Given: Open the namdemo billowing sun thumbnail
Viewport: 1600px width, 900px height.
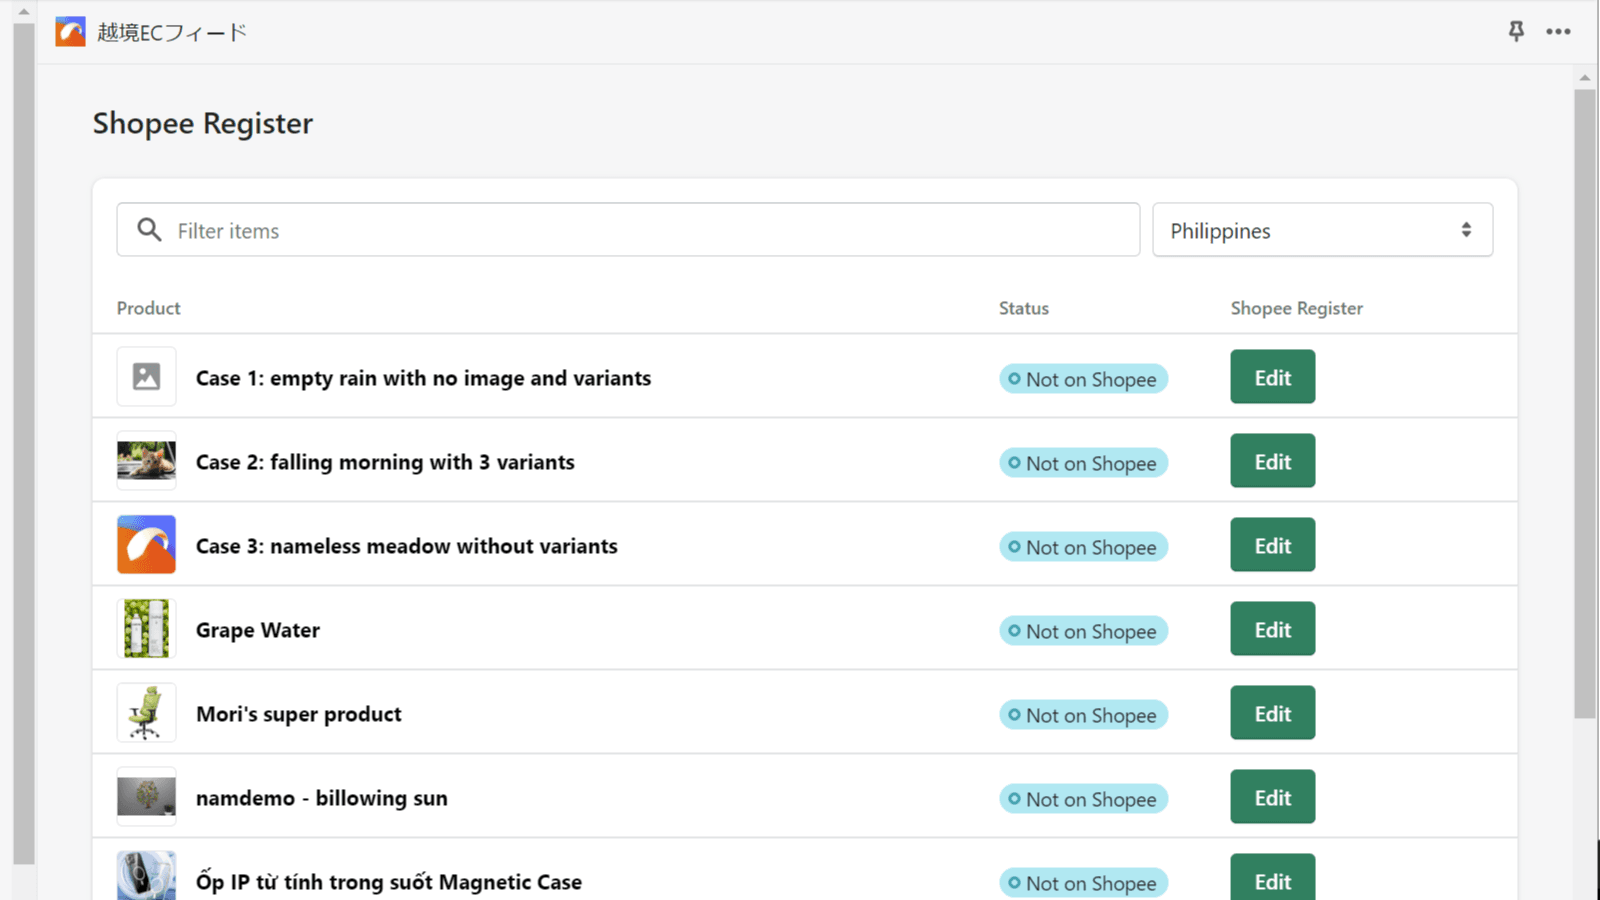Looking at the screenshot, I should (x=146, y=797).
